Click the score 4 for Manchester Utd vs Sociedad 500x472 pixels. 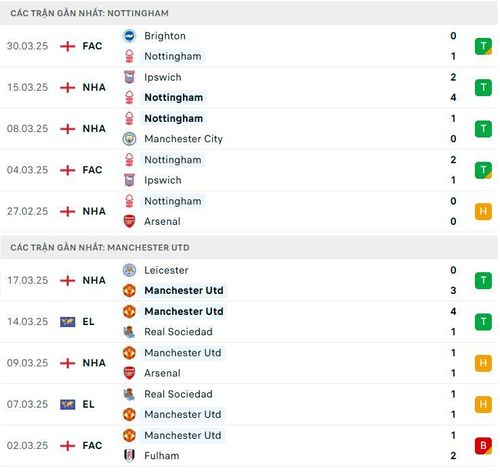[x=453, y=311]
